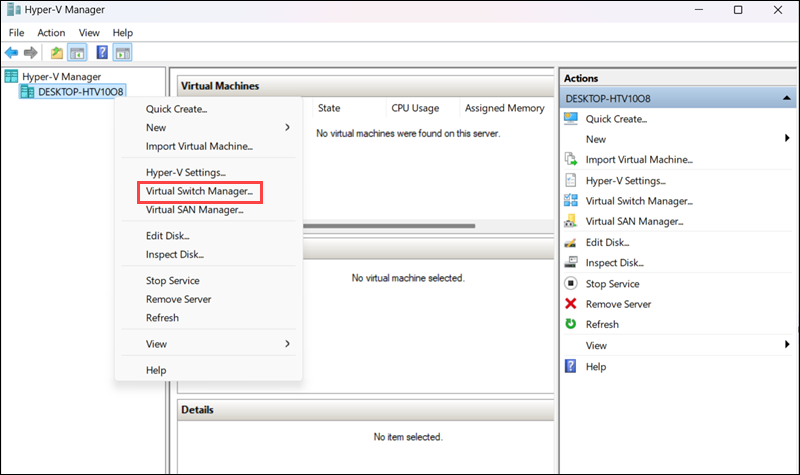The image size is (800, 475).
Task: Click Virtual SAN Manager icon in Actions
Action: 570,221
